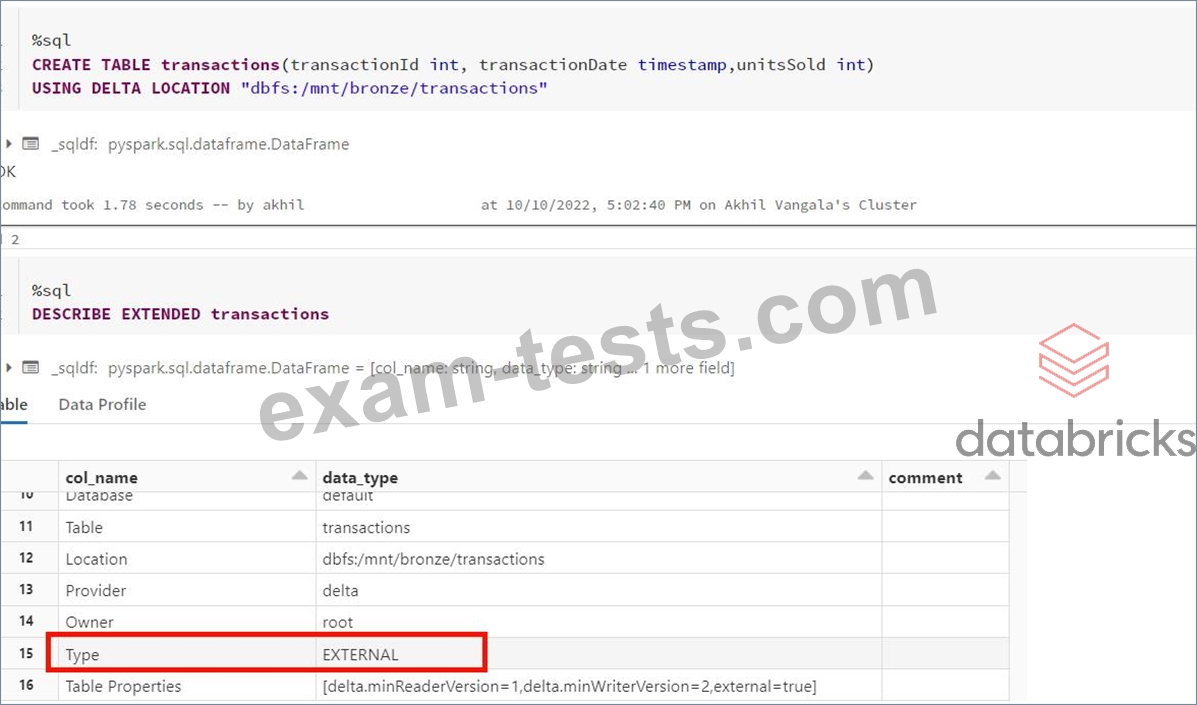Place cursor in DESCRIBE EXTENDED transactions line
The height and width of the screenshot is (705, 1197).
point(180,314)
